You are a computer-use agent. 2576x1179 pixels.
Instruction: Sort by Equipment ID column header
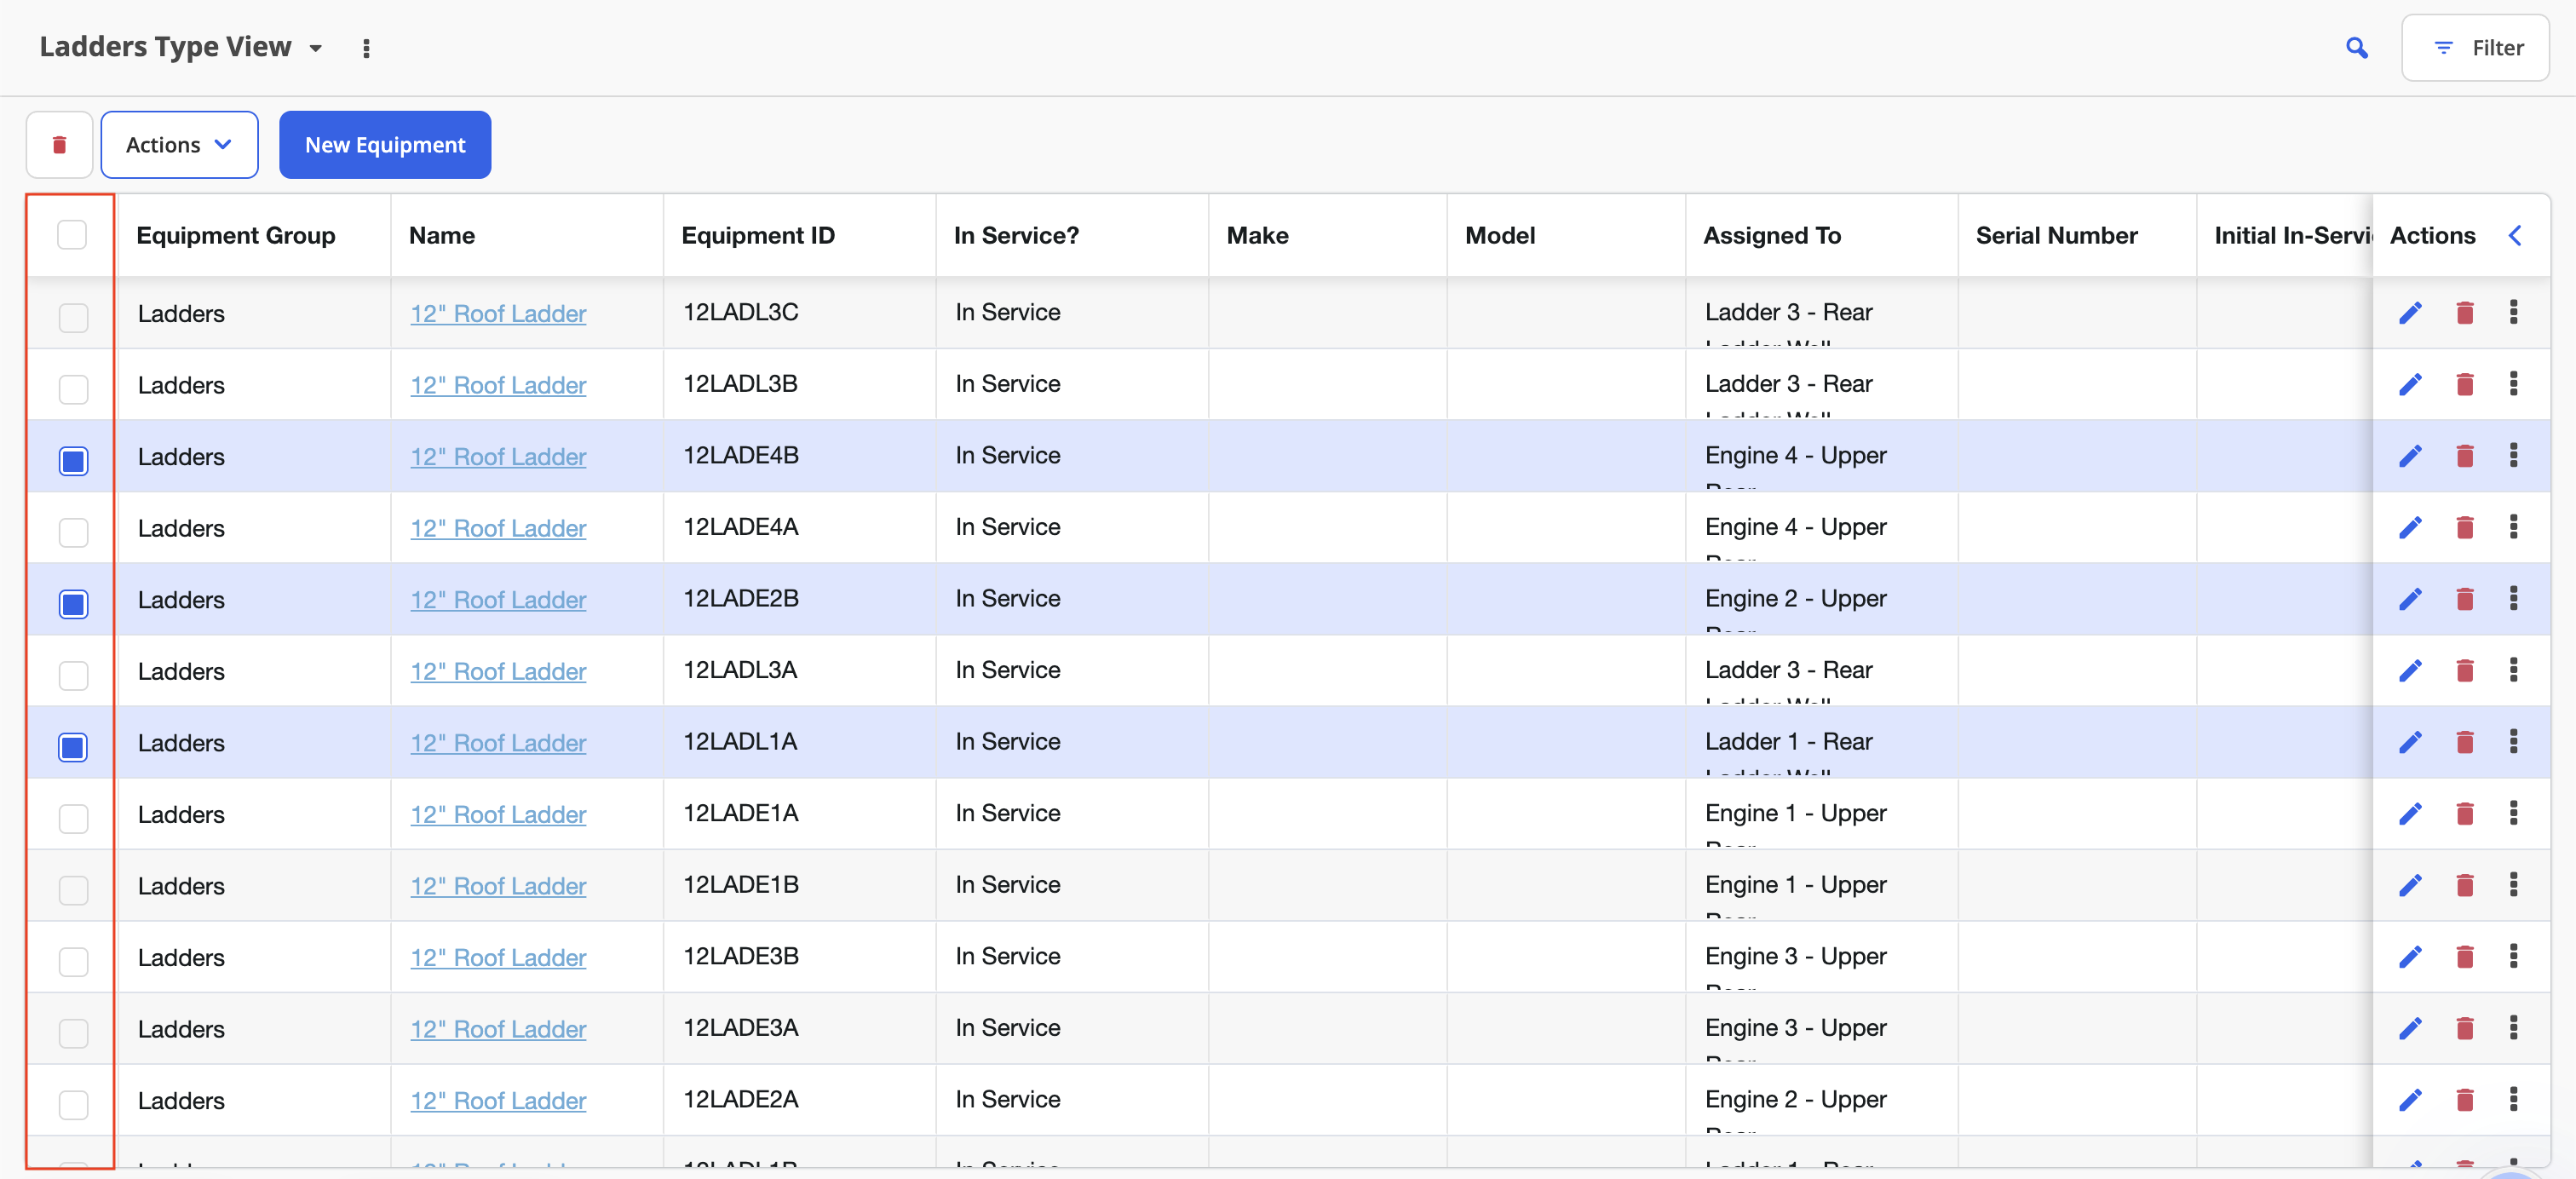(758, 235)
